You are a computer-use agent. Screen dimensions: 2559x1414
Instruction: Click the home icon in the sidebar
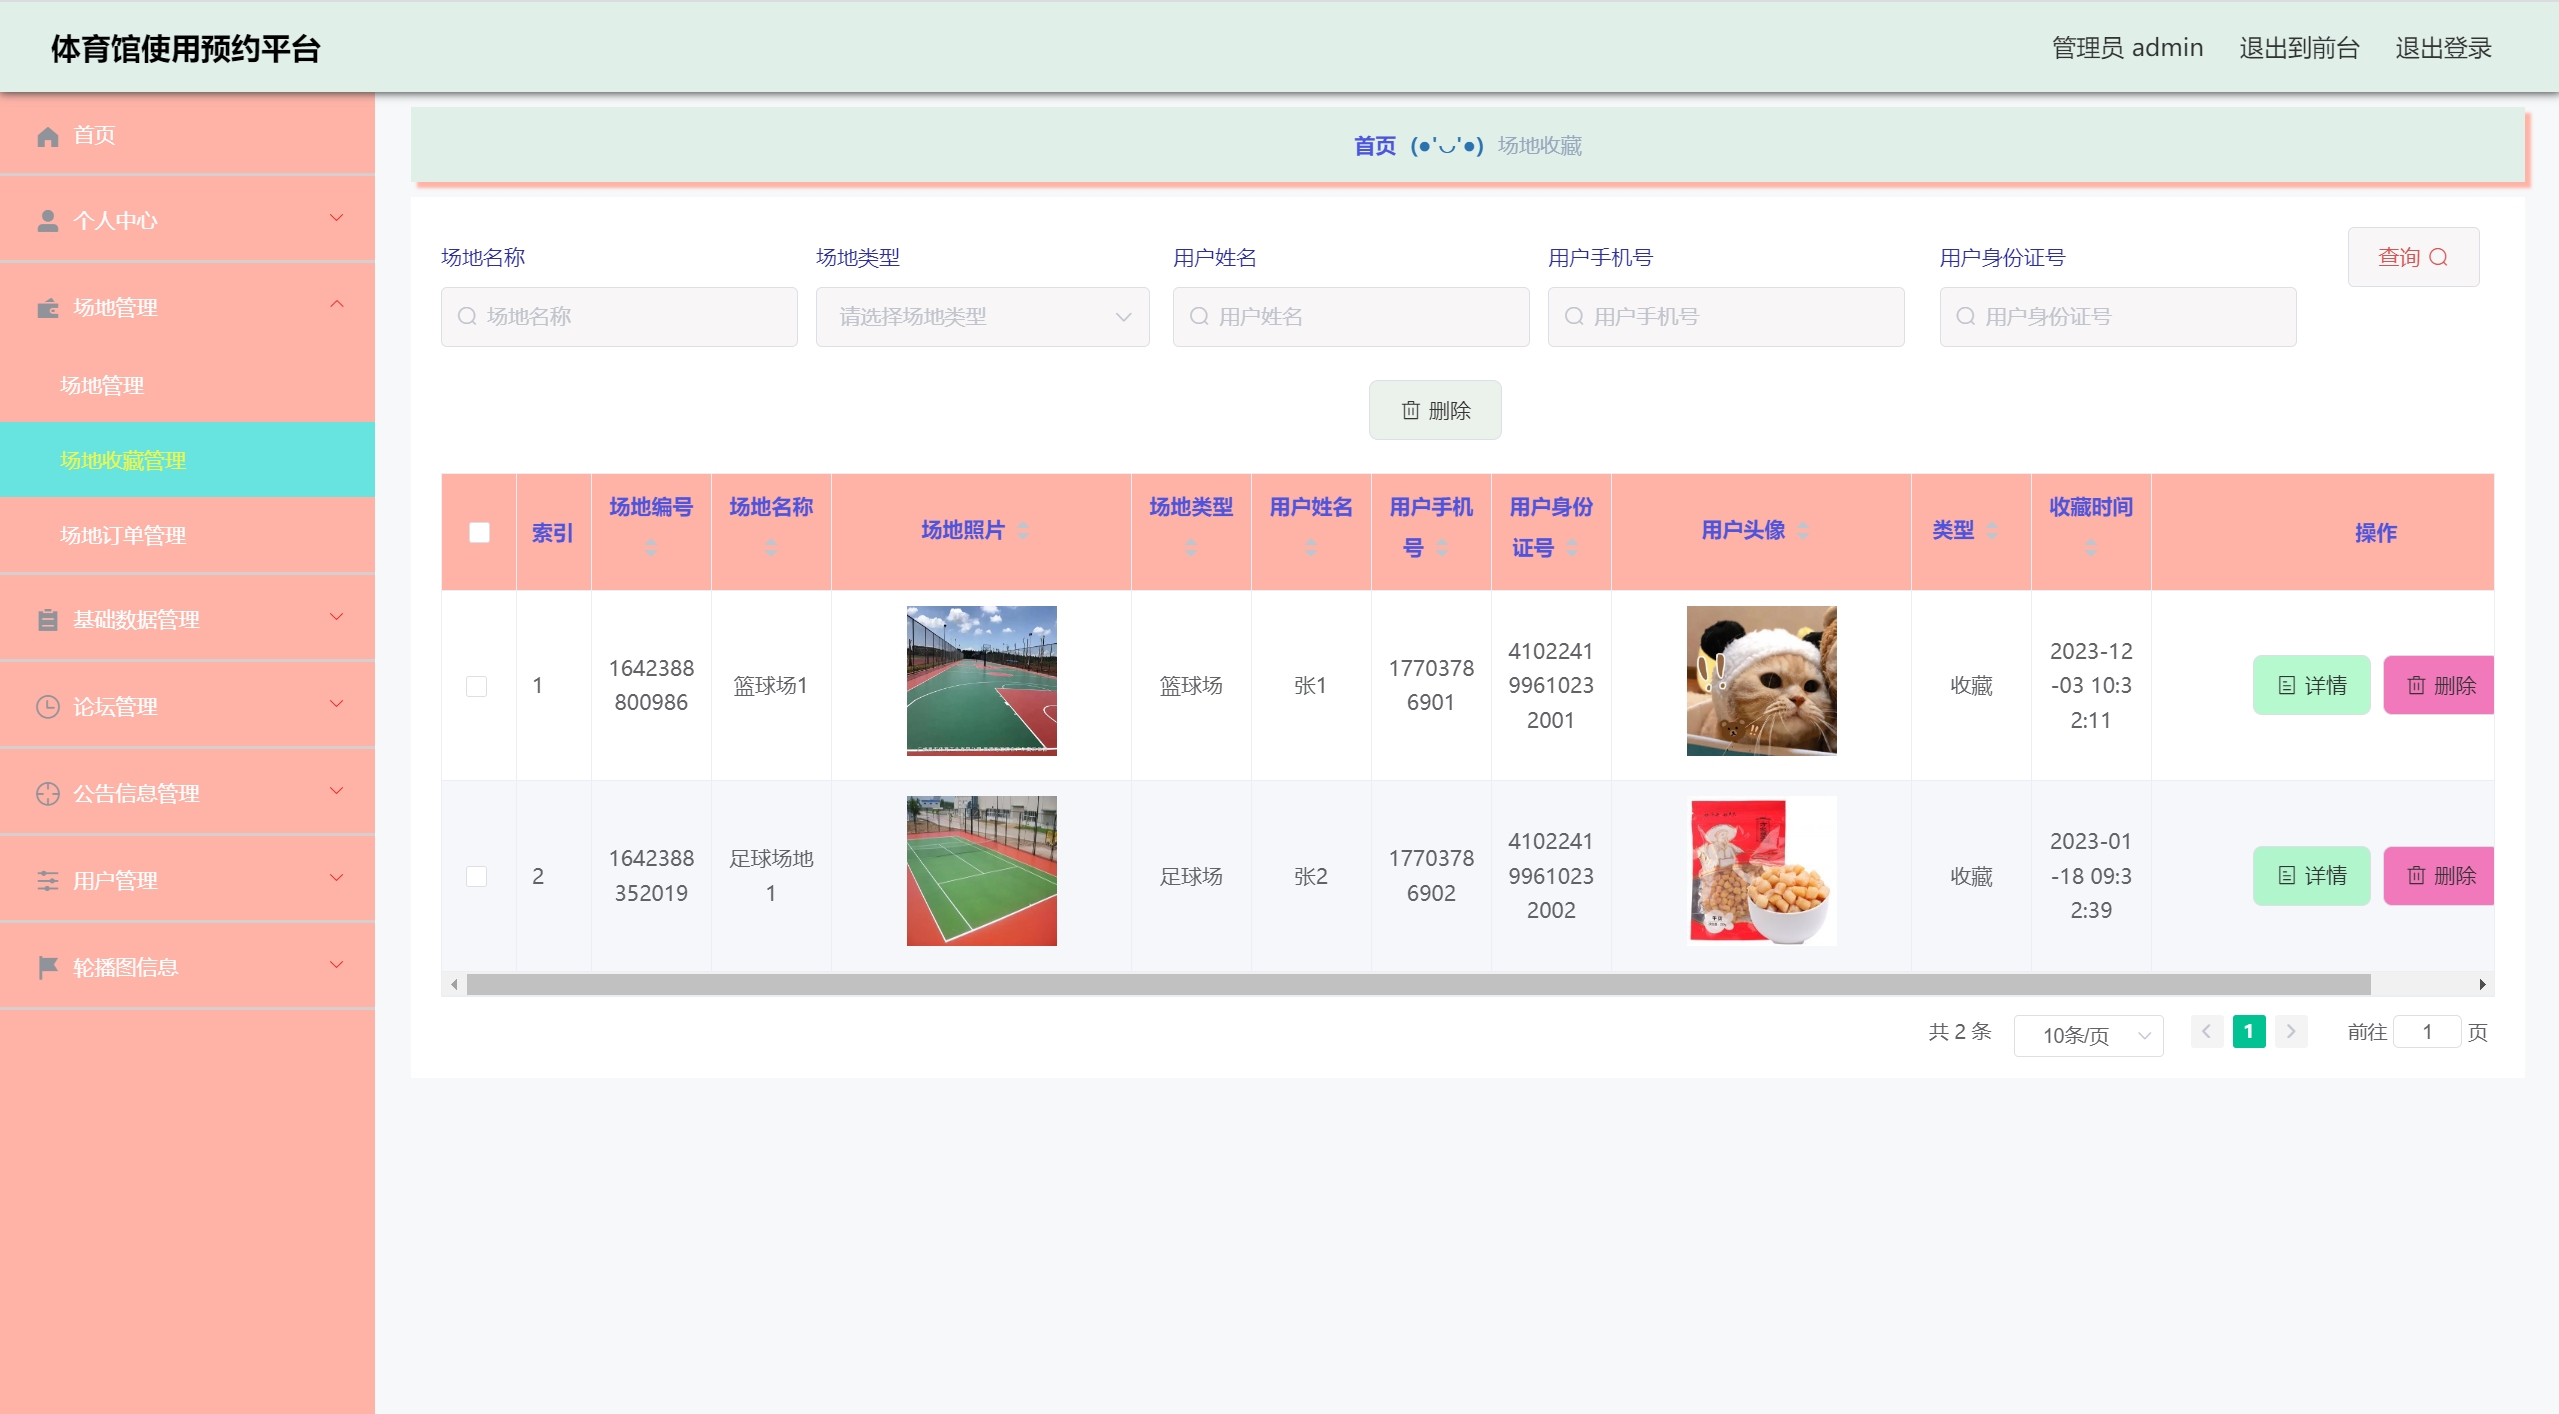(47, 136)
